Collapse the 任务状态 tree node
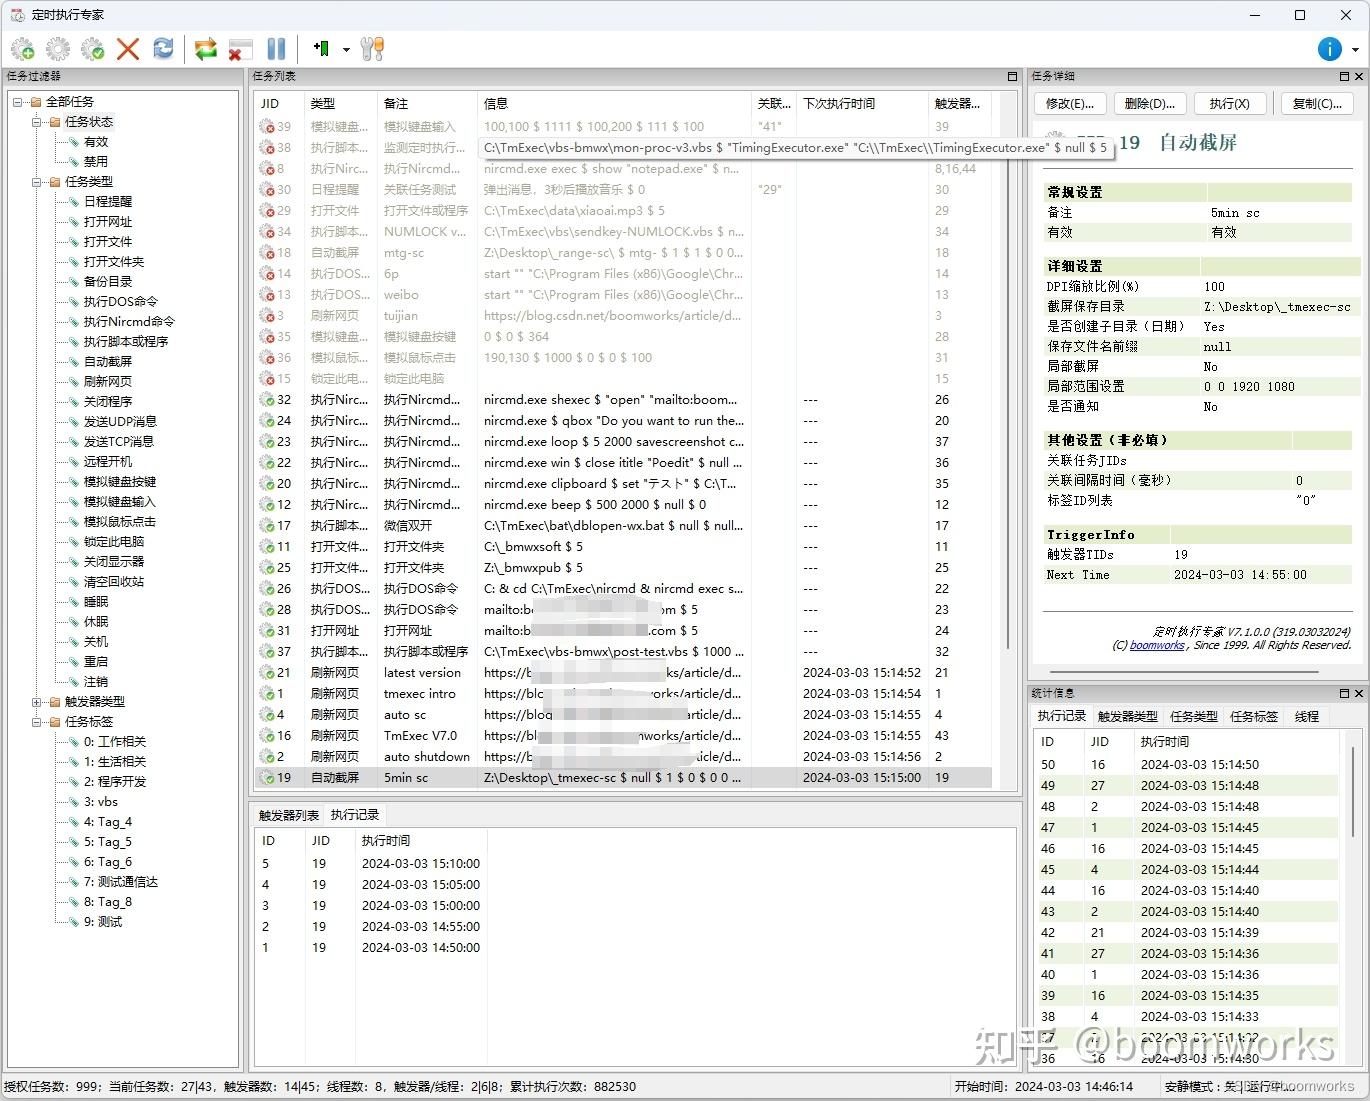The image size is (1370, 1101). [x=37, y=122]
